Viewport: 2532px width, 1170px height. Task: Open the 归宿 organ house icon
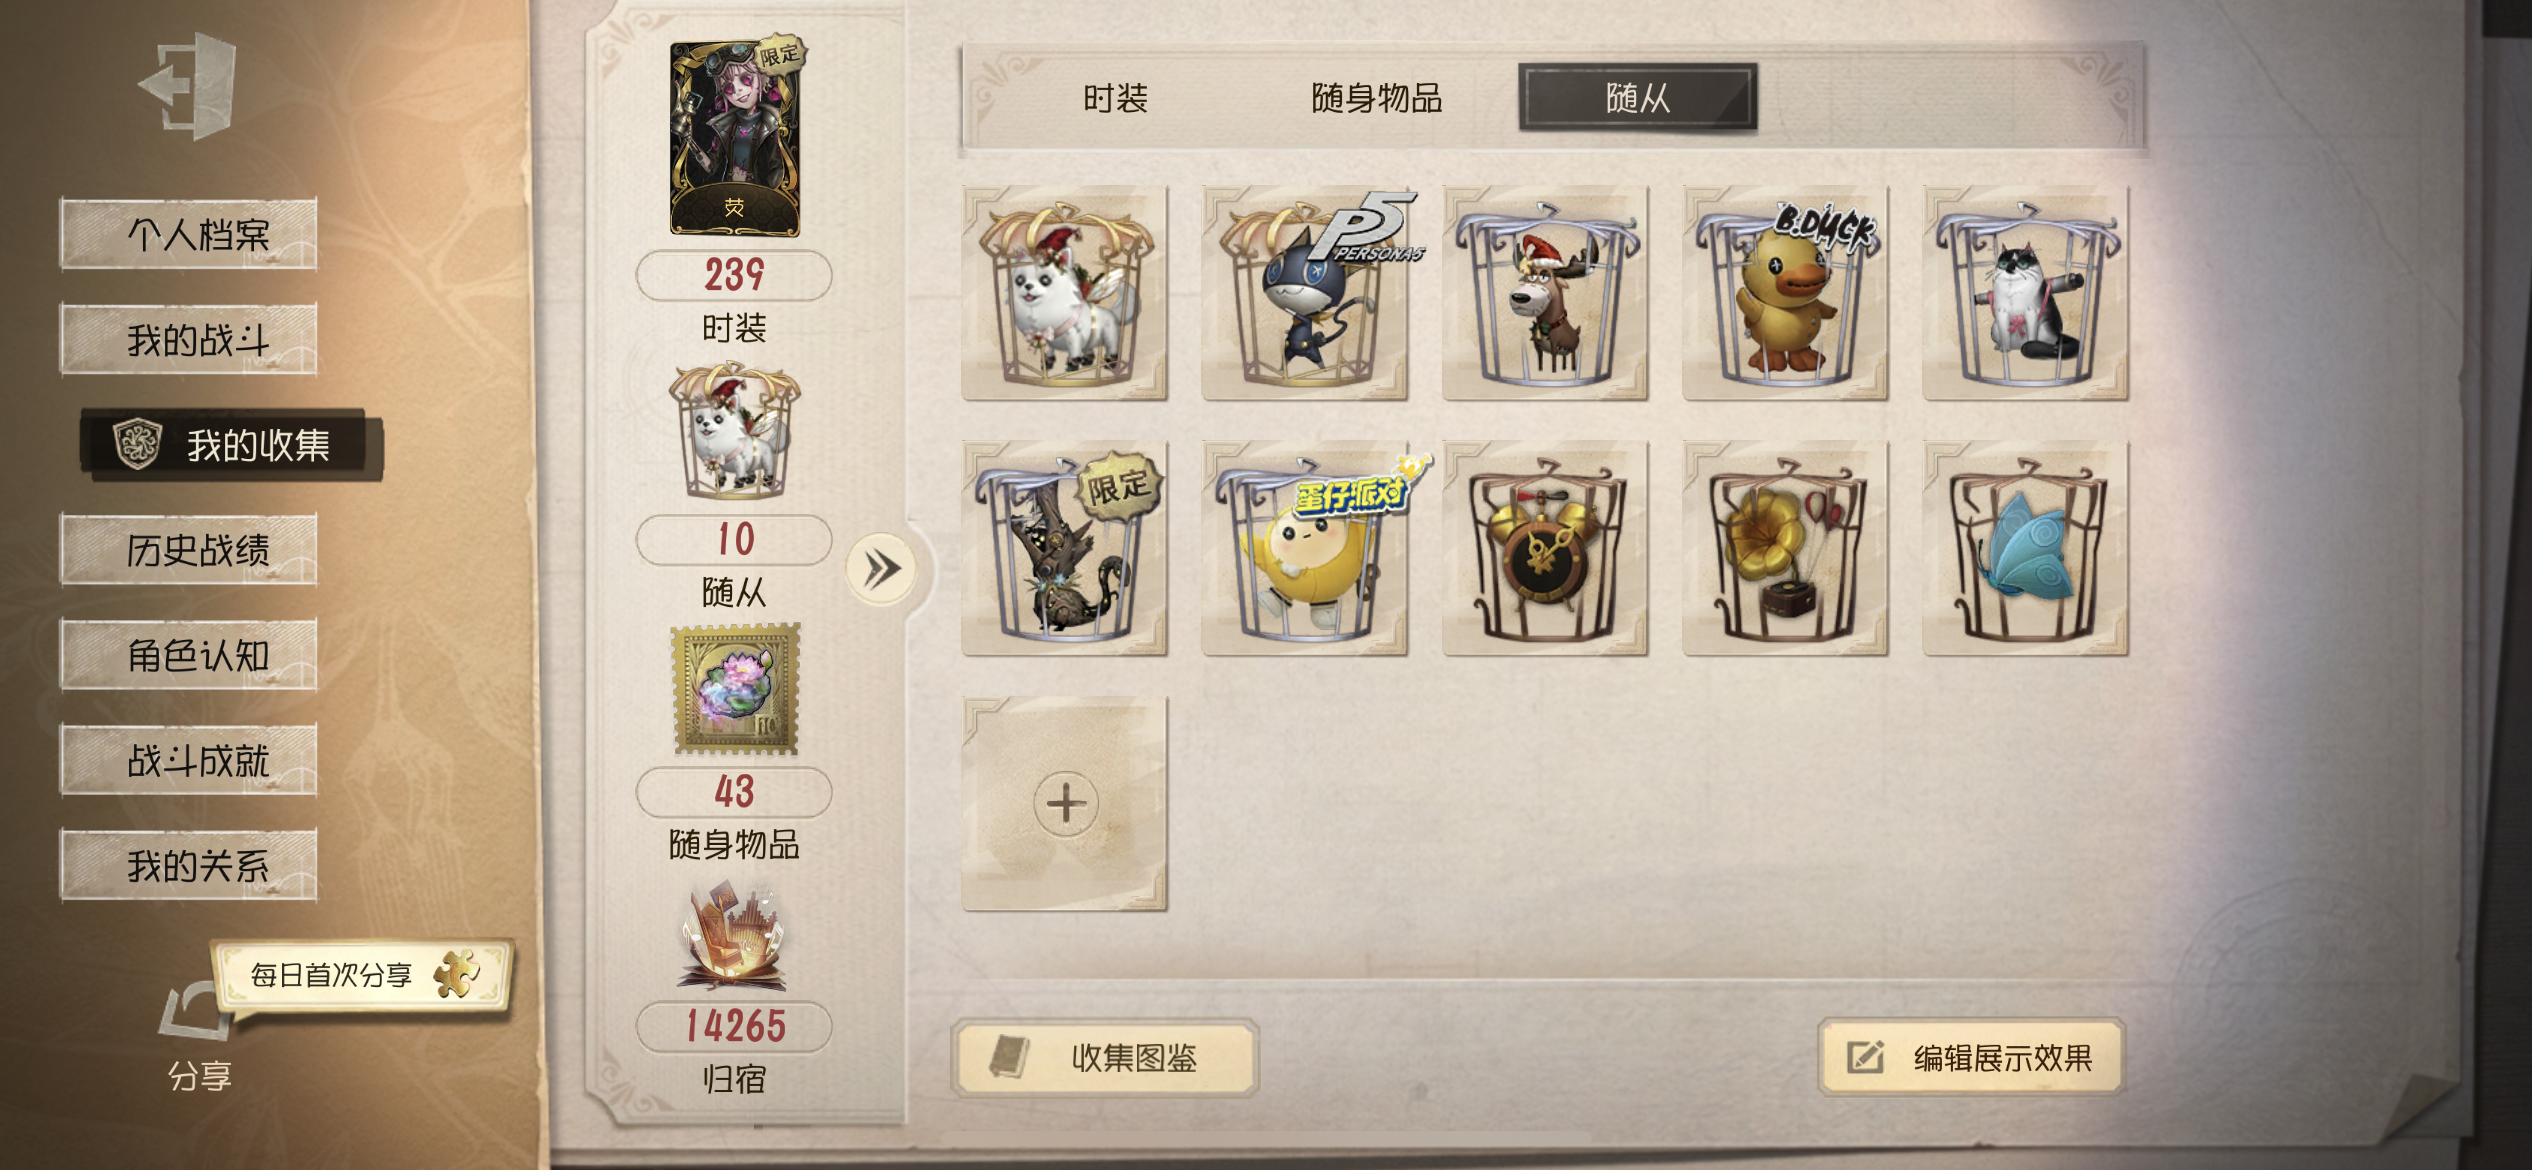pyautogui.click(x=735, y=937)
